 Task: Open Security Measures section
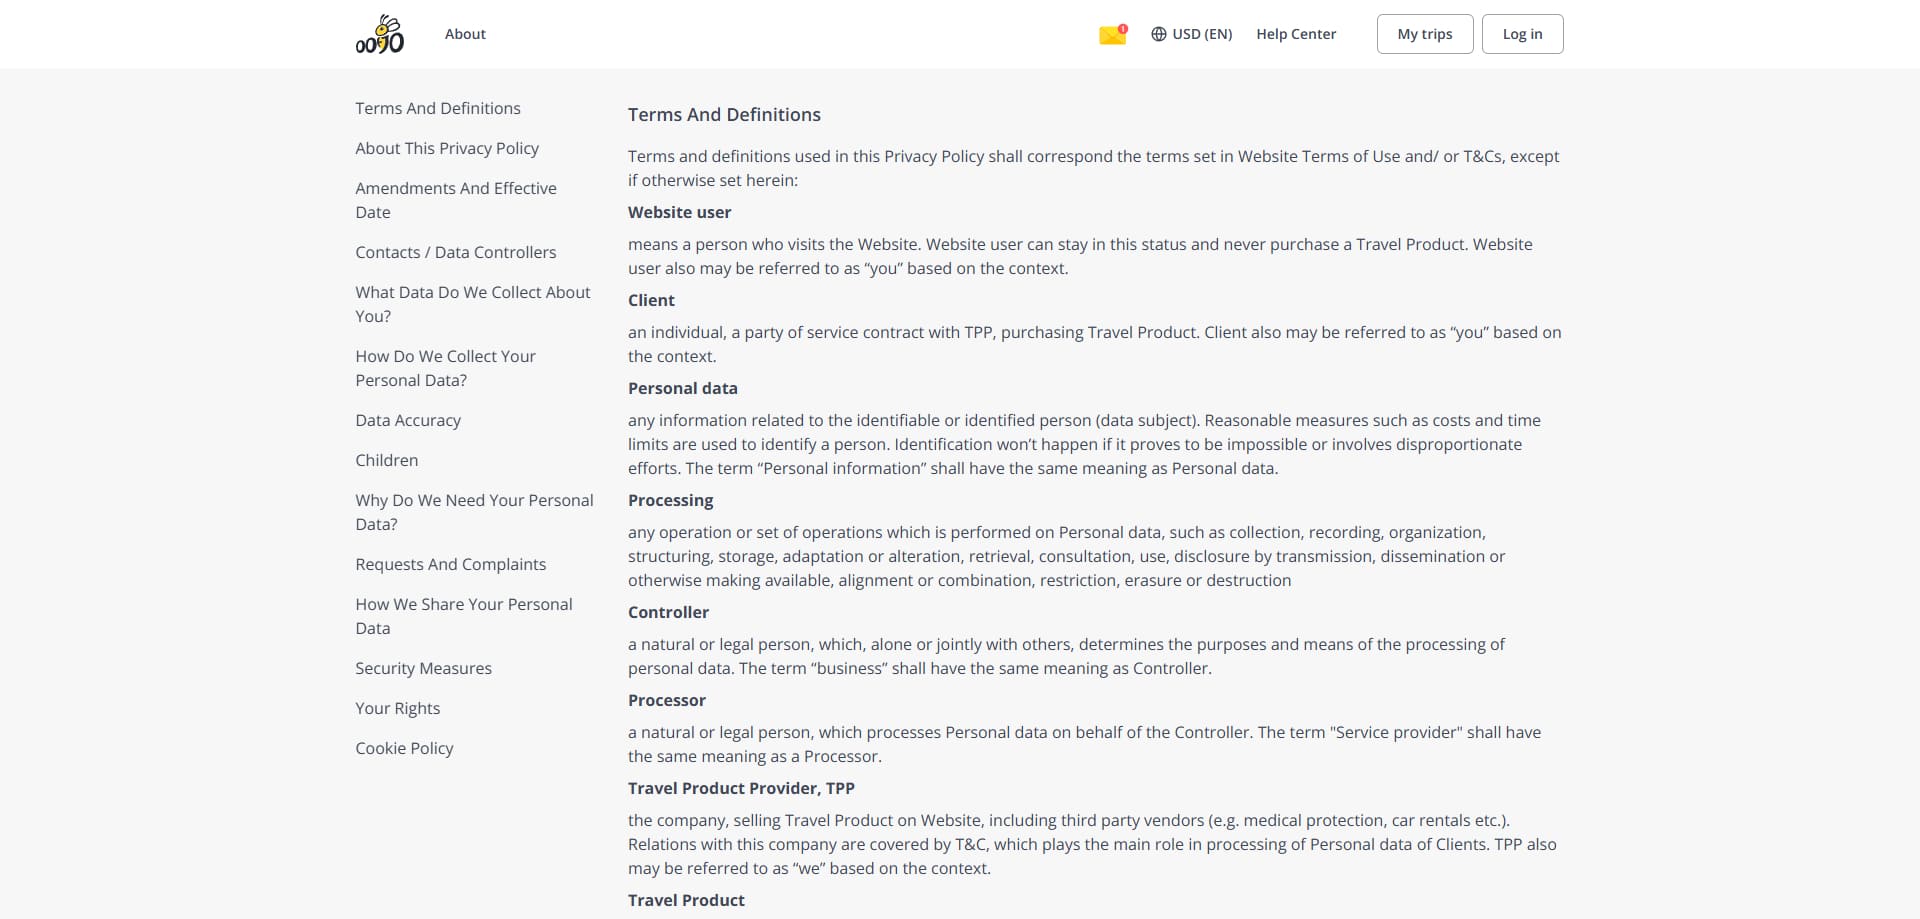tap(424, 668)
